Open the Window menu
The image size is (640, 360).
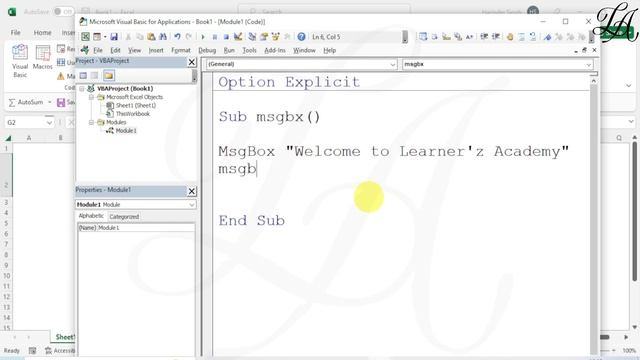pos(304,50)
